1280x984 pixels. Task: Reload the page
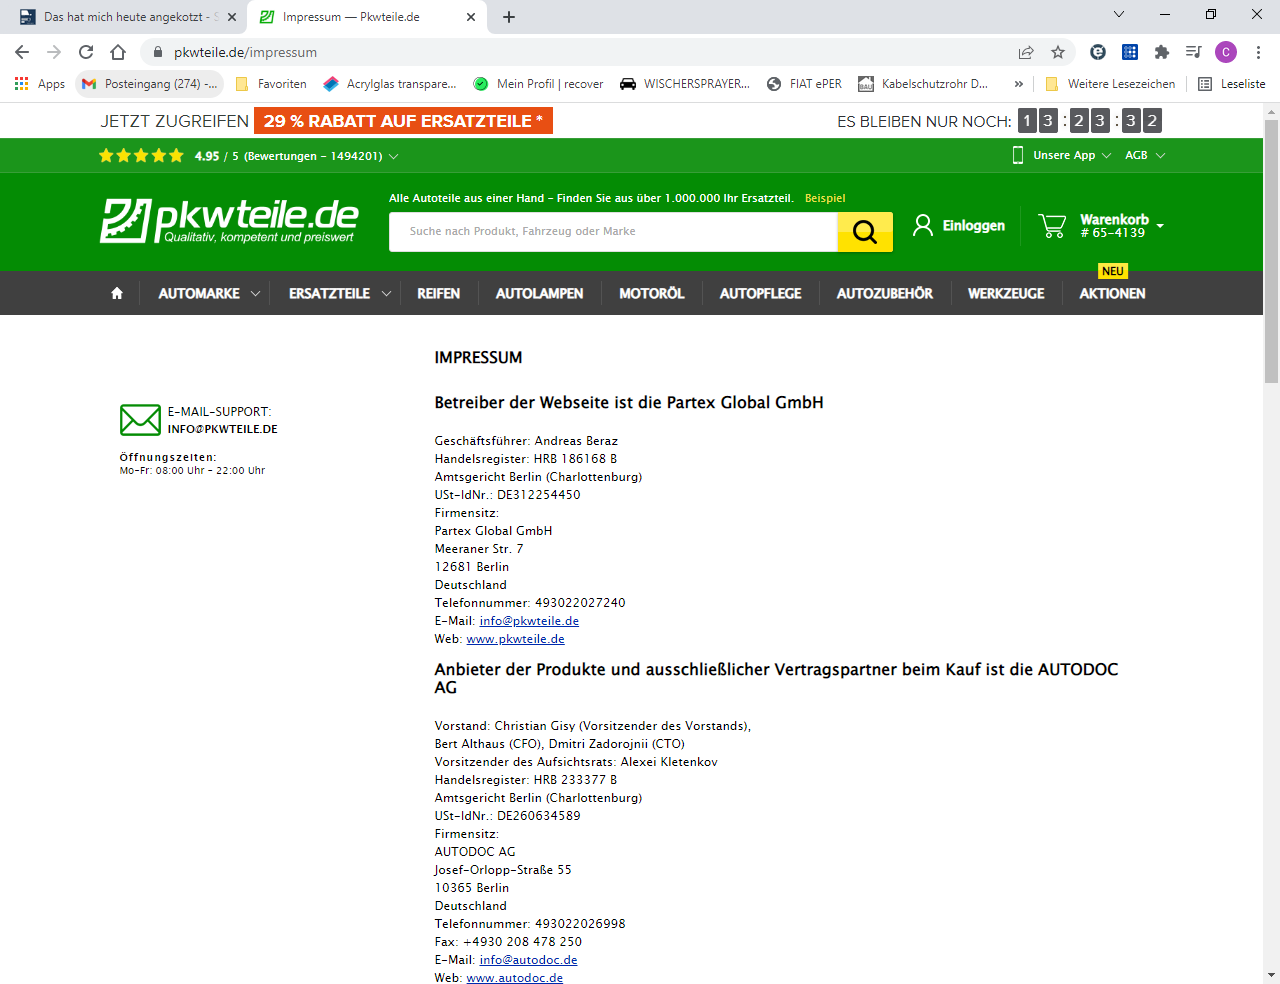pyautogui.click(x=86, y=52)
